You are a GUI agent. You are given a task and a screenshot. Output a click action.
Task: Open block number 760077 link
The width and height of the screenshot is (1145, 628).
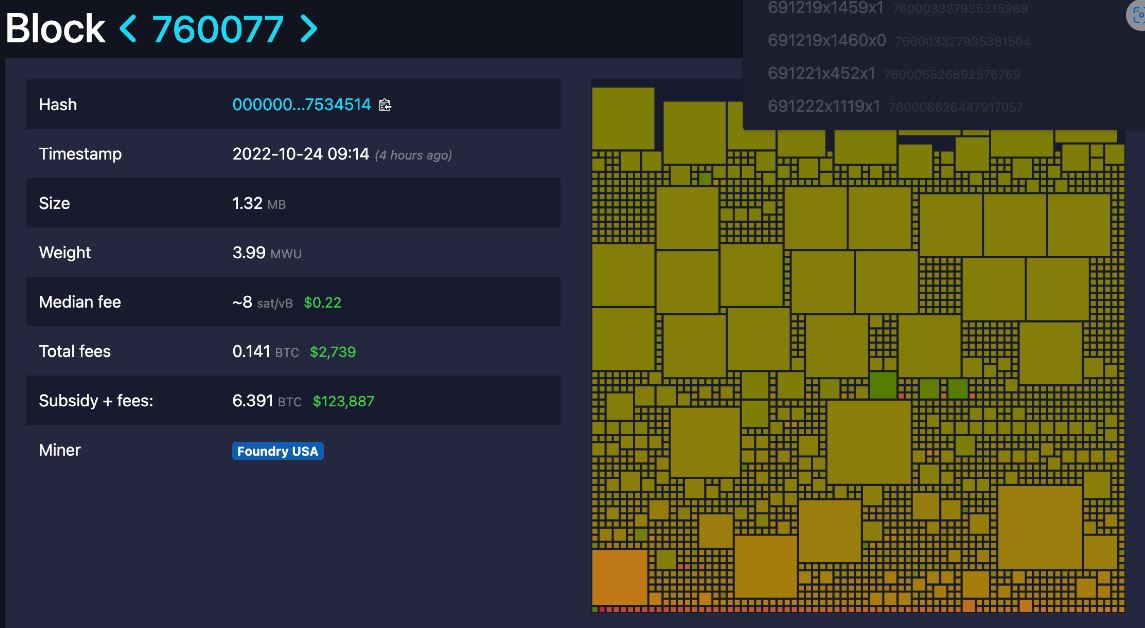218,29
